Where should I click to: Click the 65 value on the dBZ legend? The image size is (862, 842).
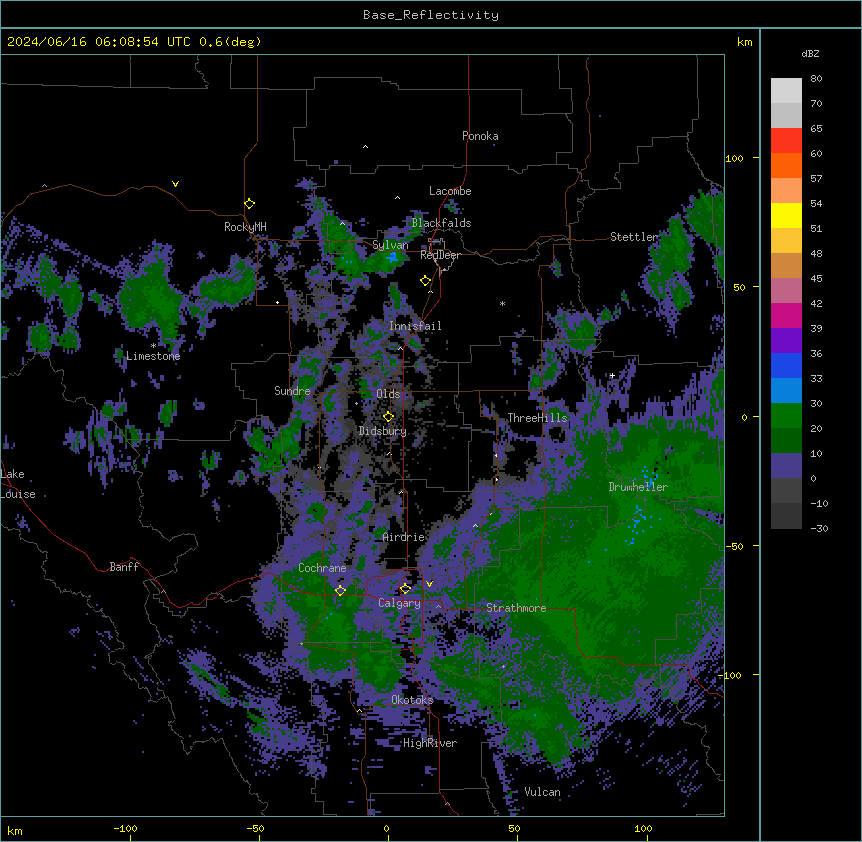[816, 129]
